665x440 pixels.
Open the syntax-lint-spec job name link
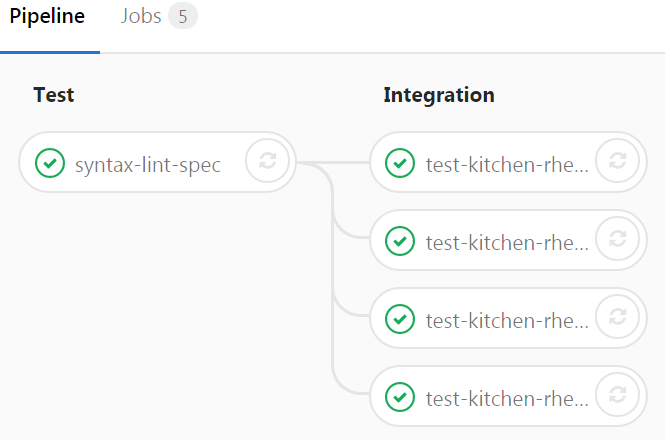click(x=147, y=162)
